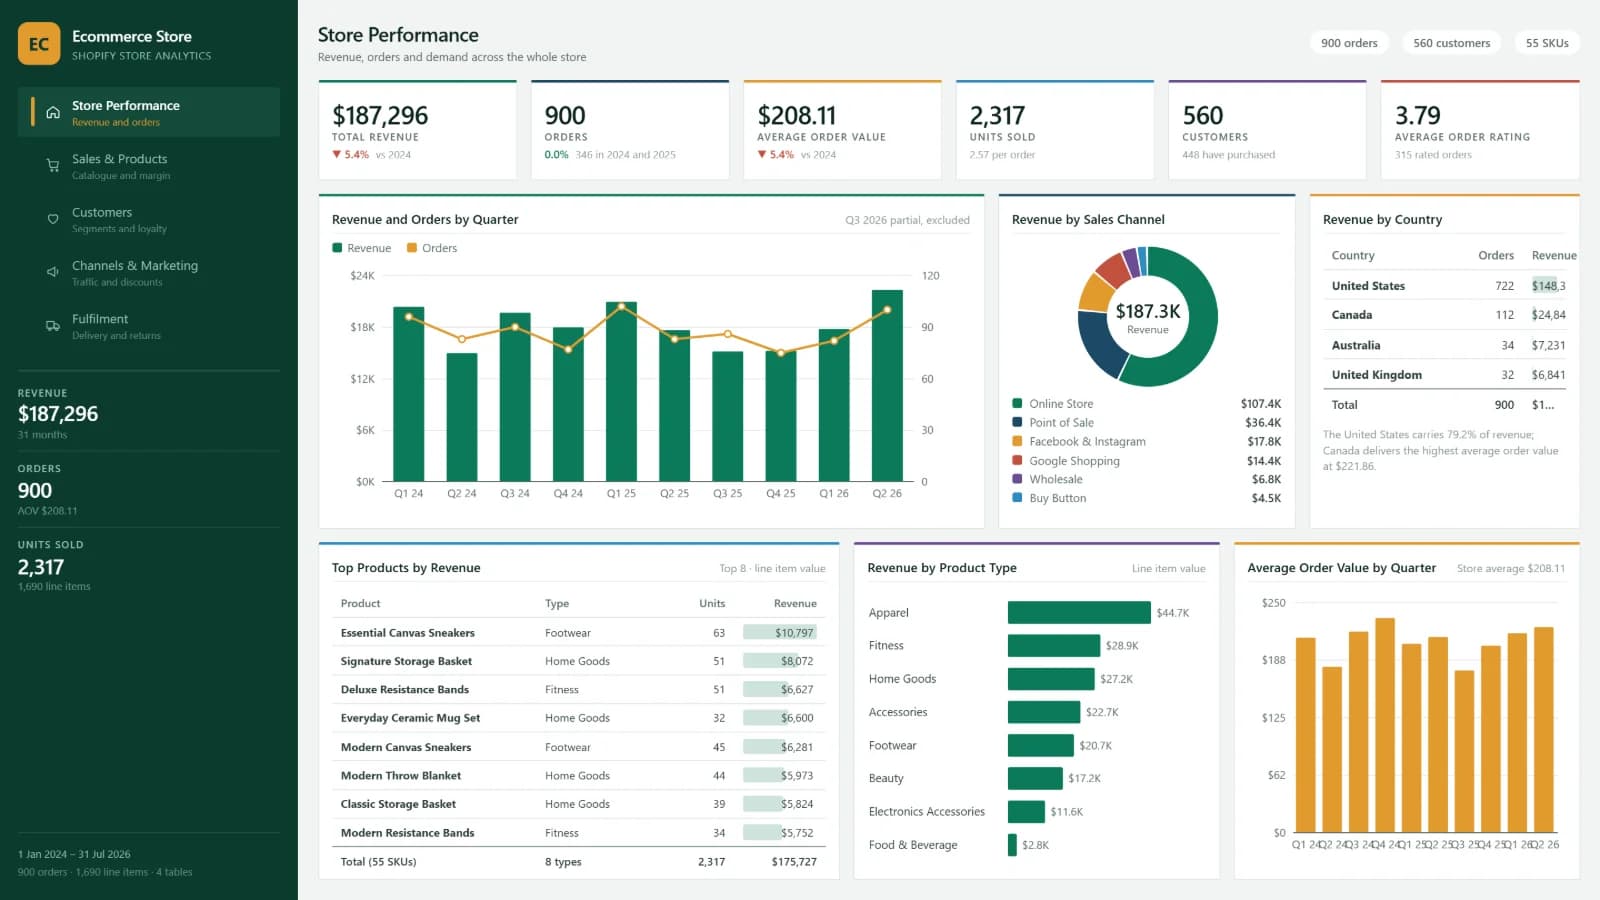Click the Buy Button legend swatch

pyautogui.click(x=1017, y=498)
